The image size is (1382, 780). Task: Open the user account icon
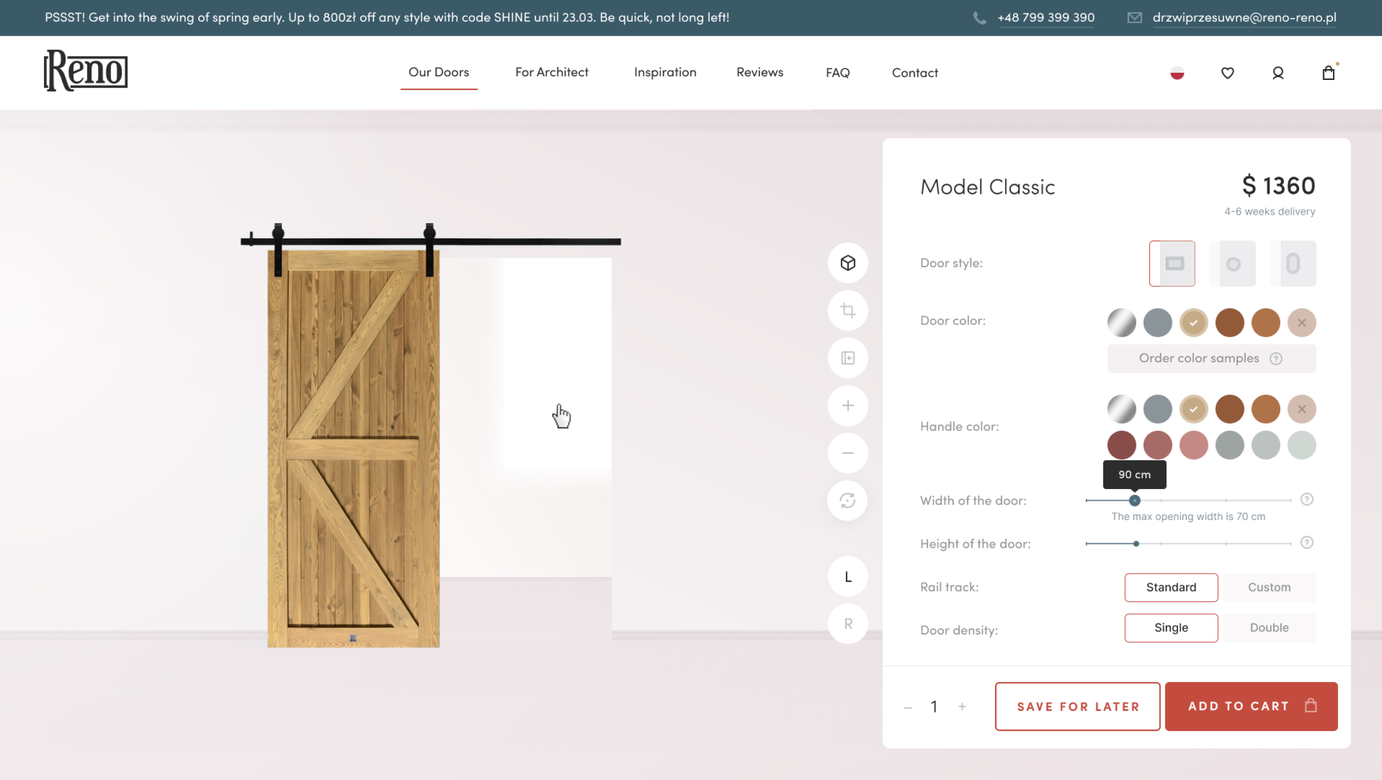coord(1278,73)
